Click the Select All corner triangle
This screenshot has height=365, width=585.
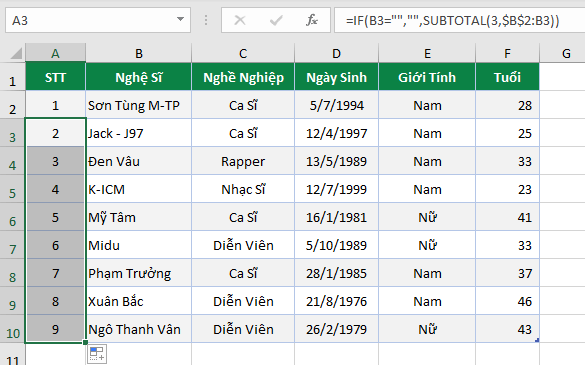(16, 53)
